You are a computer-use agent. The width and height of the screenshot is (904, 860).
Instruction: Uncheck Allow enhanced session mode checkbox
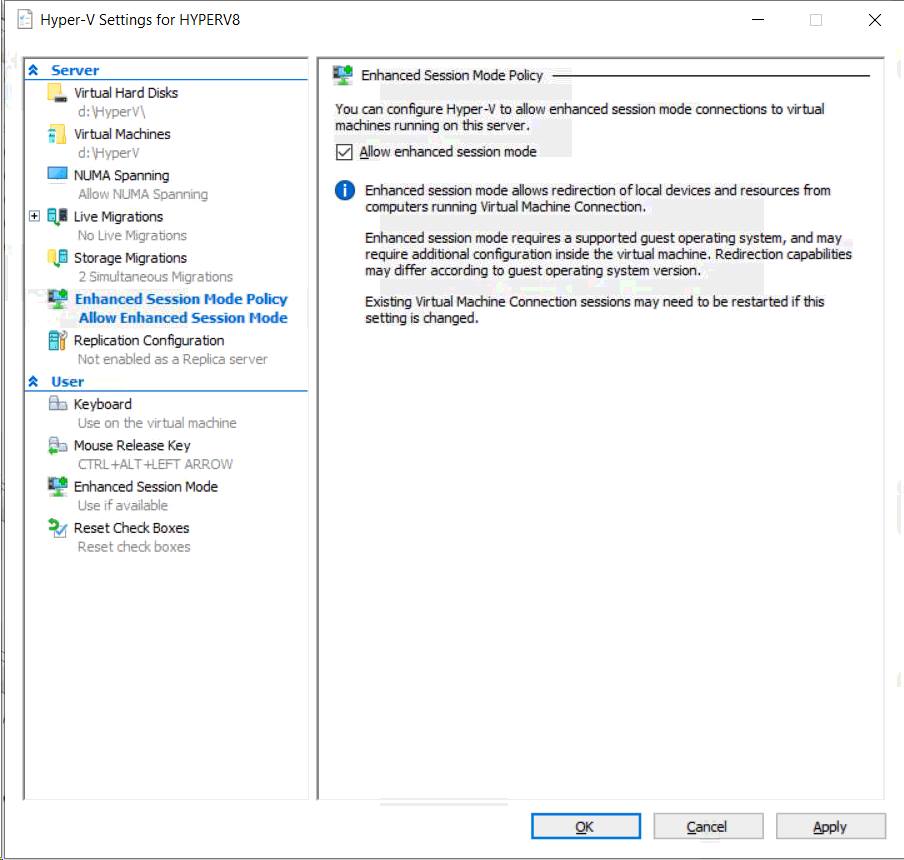(x=344, y=152)
